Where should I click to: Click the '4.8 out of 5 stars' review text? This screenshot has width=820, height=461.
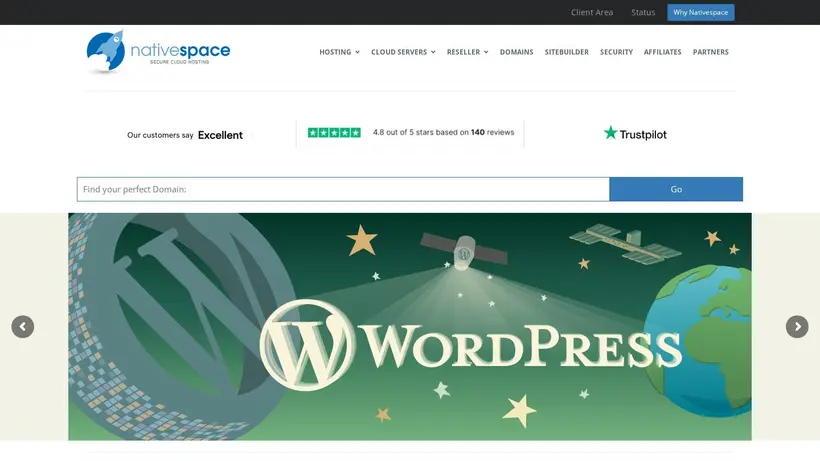click(x=443, y=132)
